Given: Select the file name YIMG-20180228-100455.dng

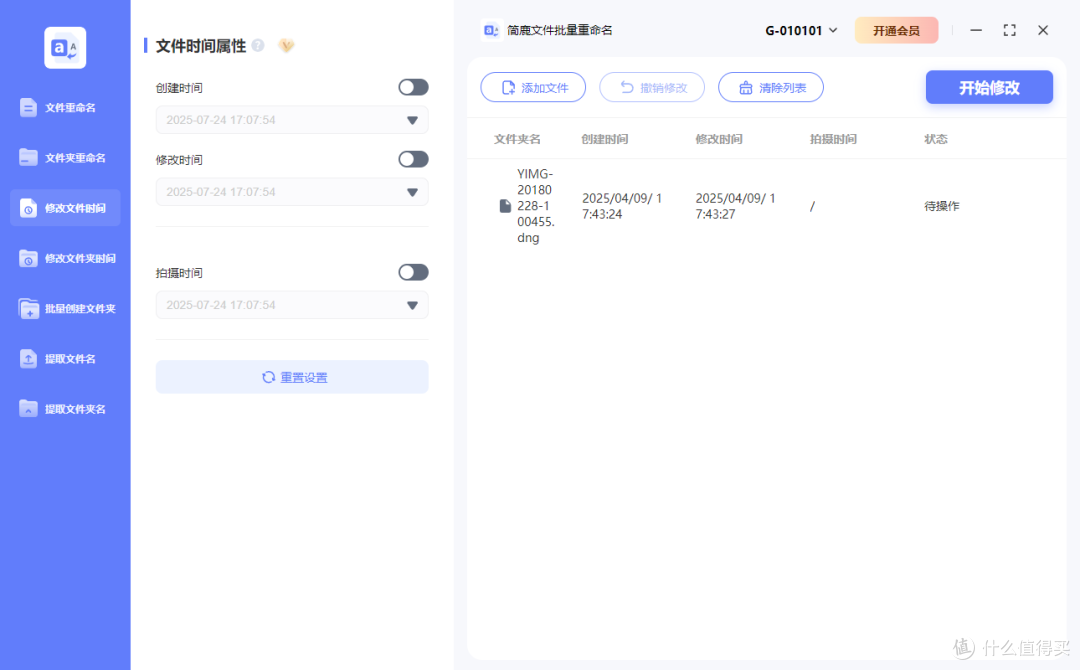Looking at the screenshot, I should click(x=536, y=206).
